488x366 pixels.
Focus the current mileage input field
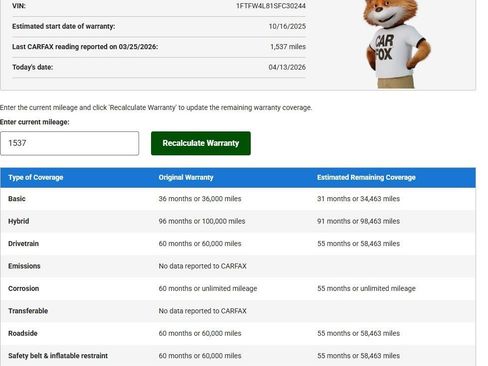[69, 143]
